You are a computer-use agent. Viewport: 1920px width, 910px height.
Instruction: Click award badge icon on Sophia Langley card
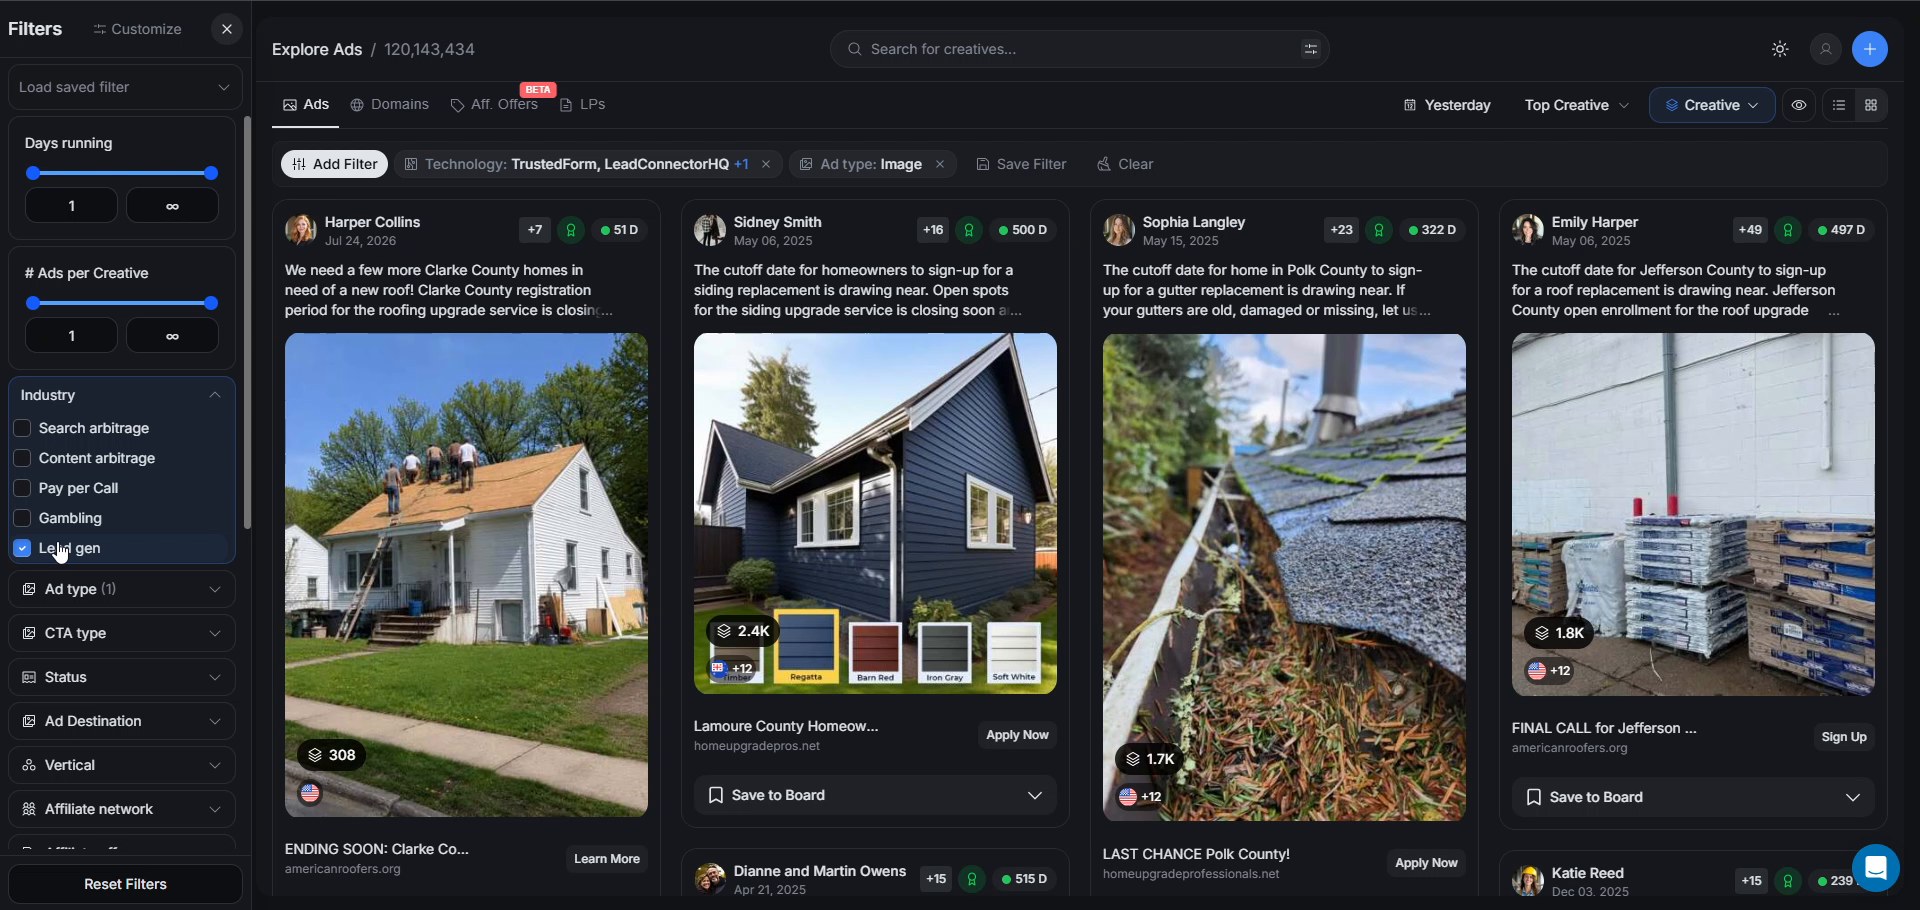pyautogui.click(x=1379, y=230)
